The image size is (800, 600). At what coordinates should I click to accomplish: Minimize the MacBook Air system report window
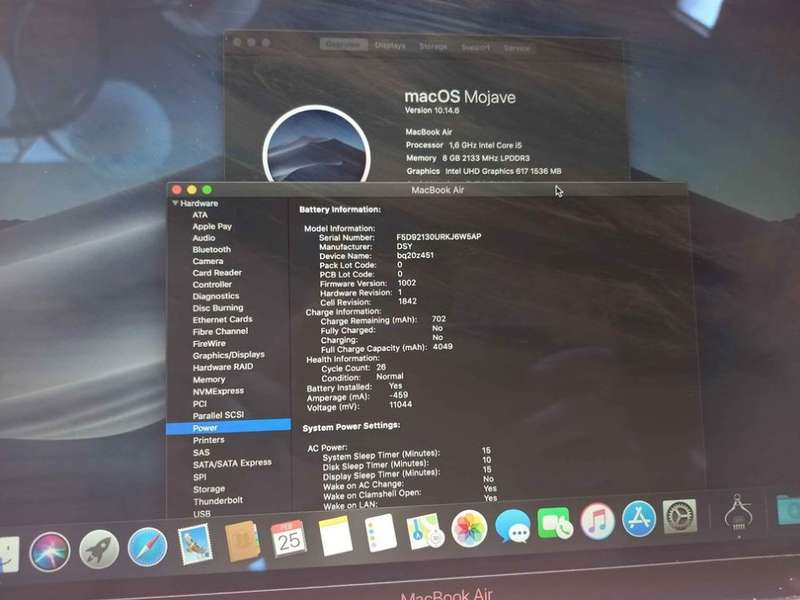pyautogui.click(x=192, y=190)
